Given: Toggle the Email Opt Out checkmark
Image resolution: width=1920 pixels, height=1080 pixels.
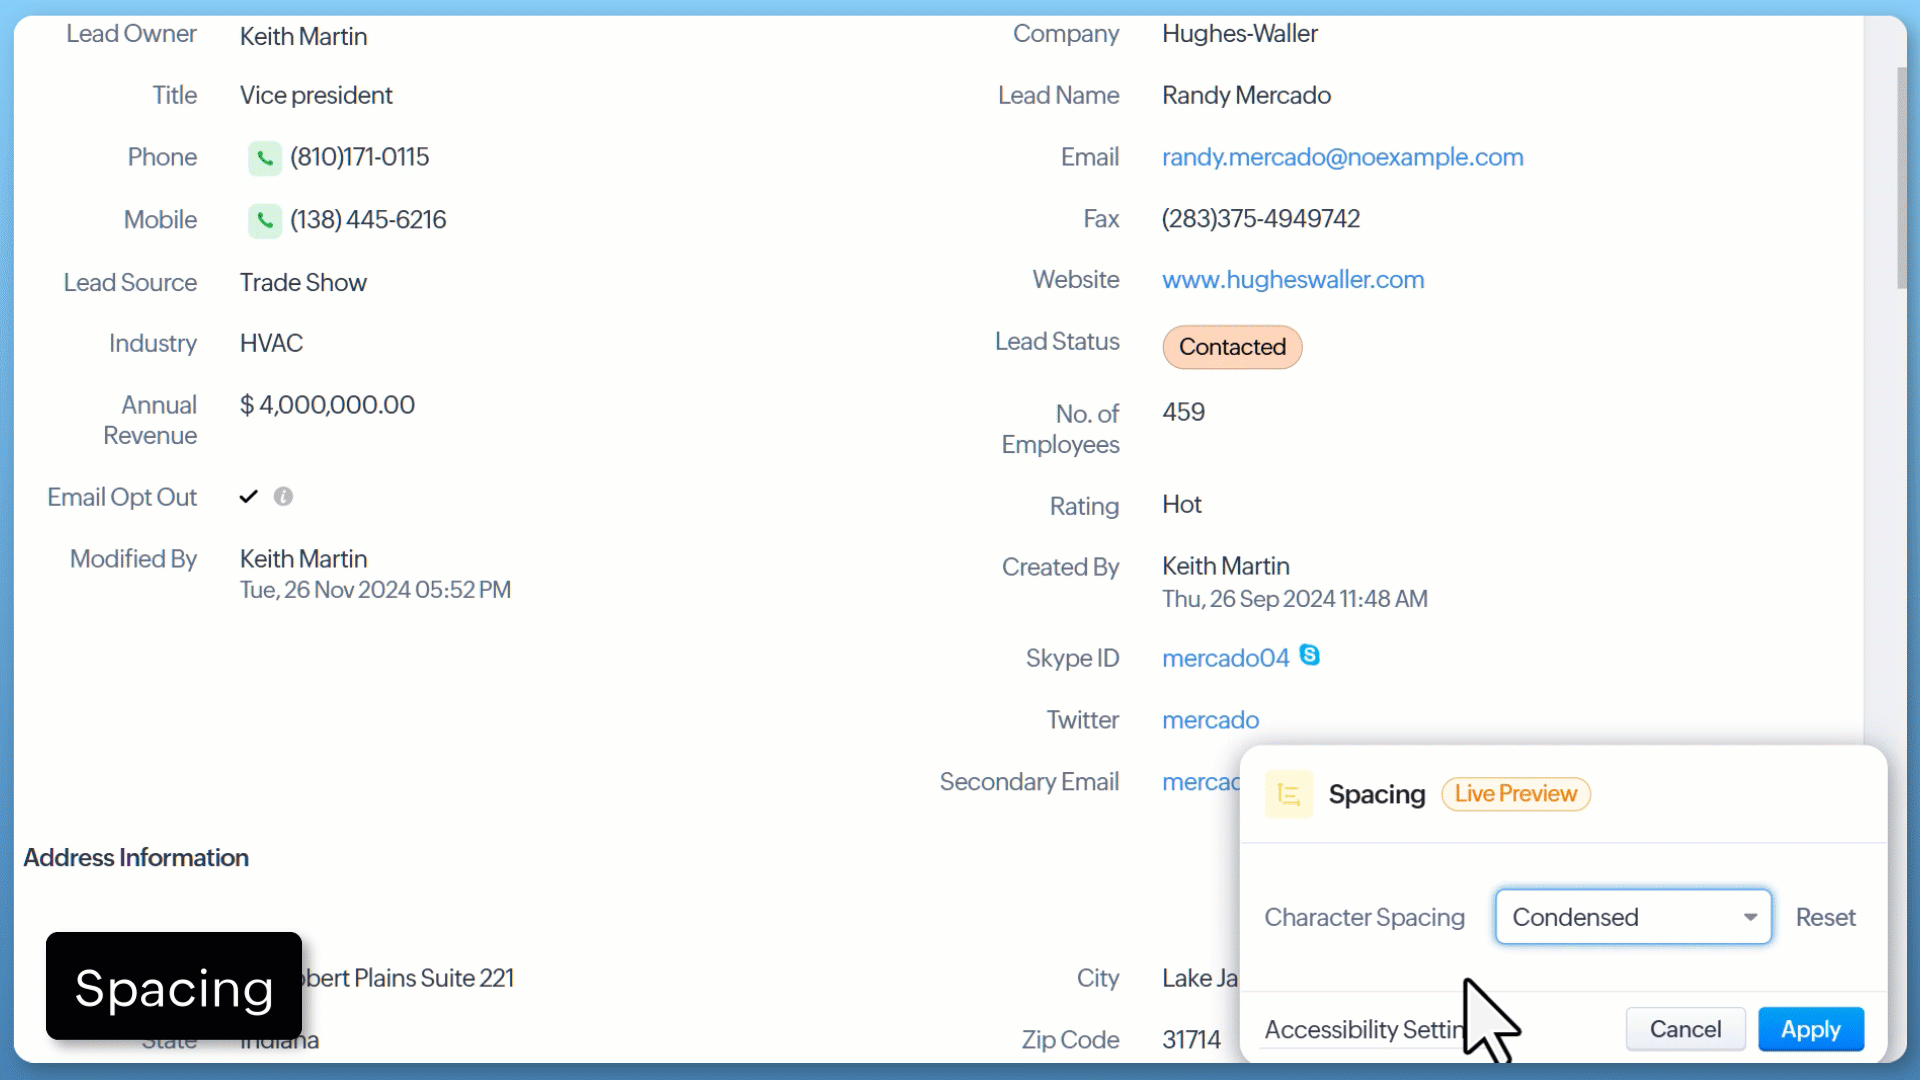Looking at the screenshot, I should tap(249, 497).
